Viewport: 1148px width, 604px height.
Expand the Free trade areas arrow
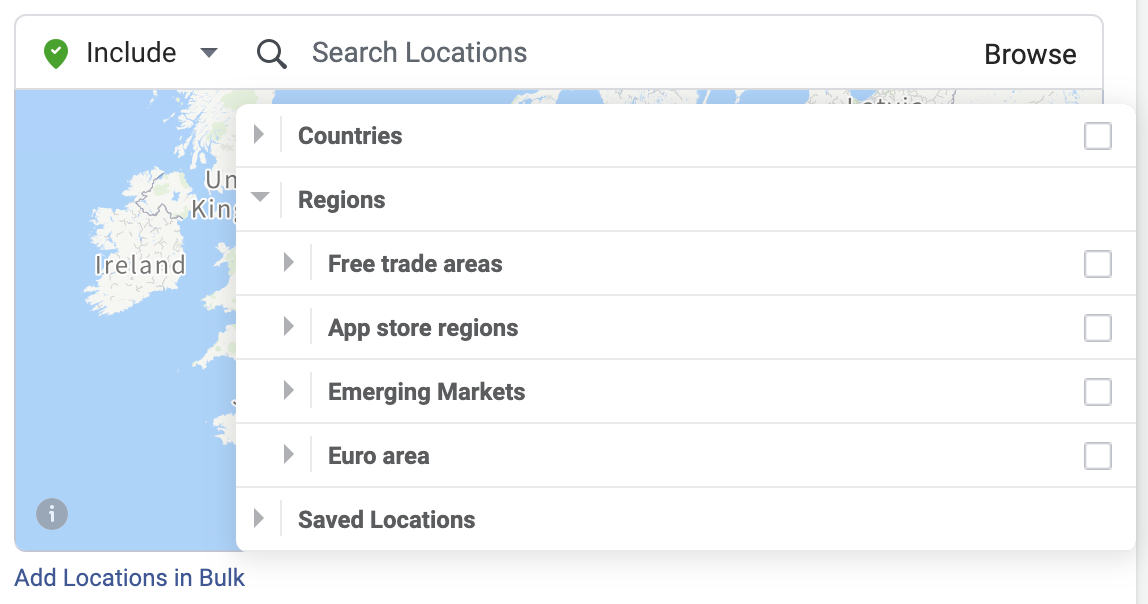(x=289, y=263)
